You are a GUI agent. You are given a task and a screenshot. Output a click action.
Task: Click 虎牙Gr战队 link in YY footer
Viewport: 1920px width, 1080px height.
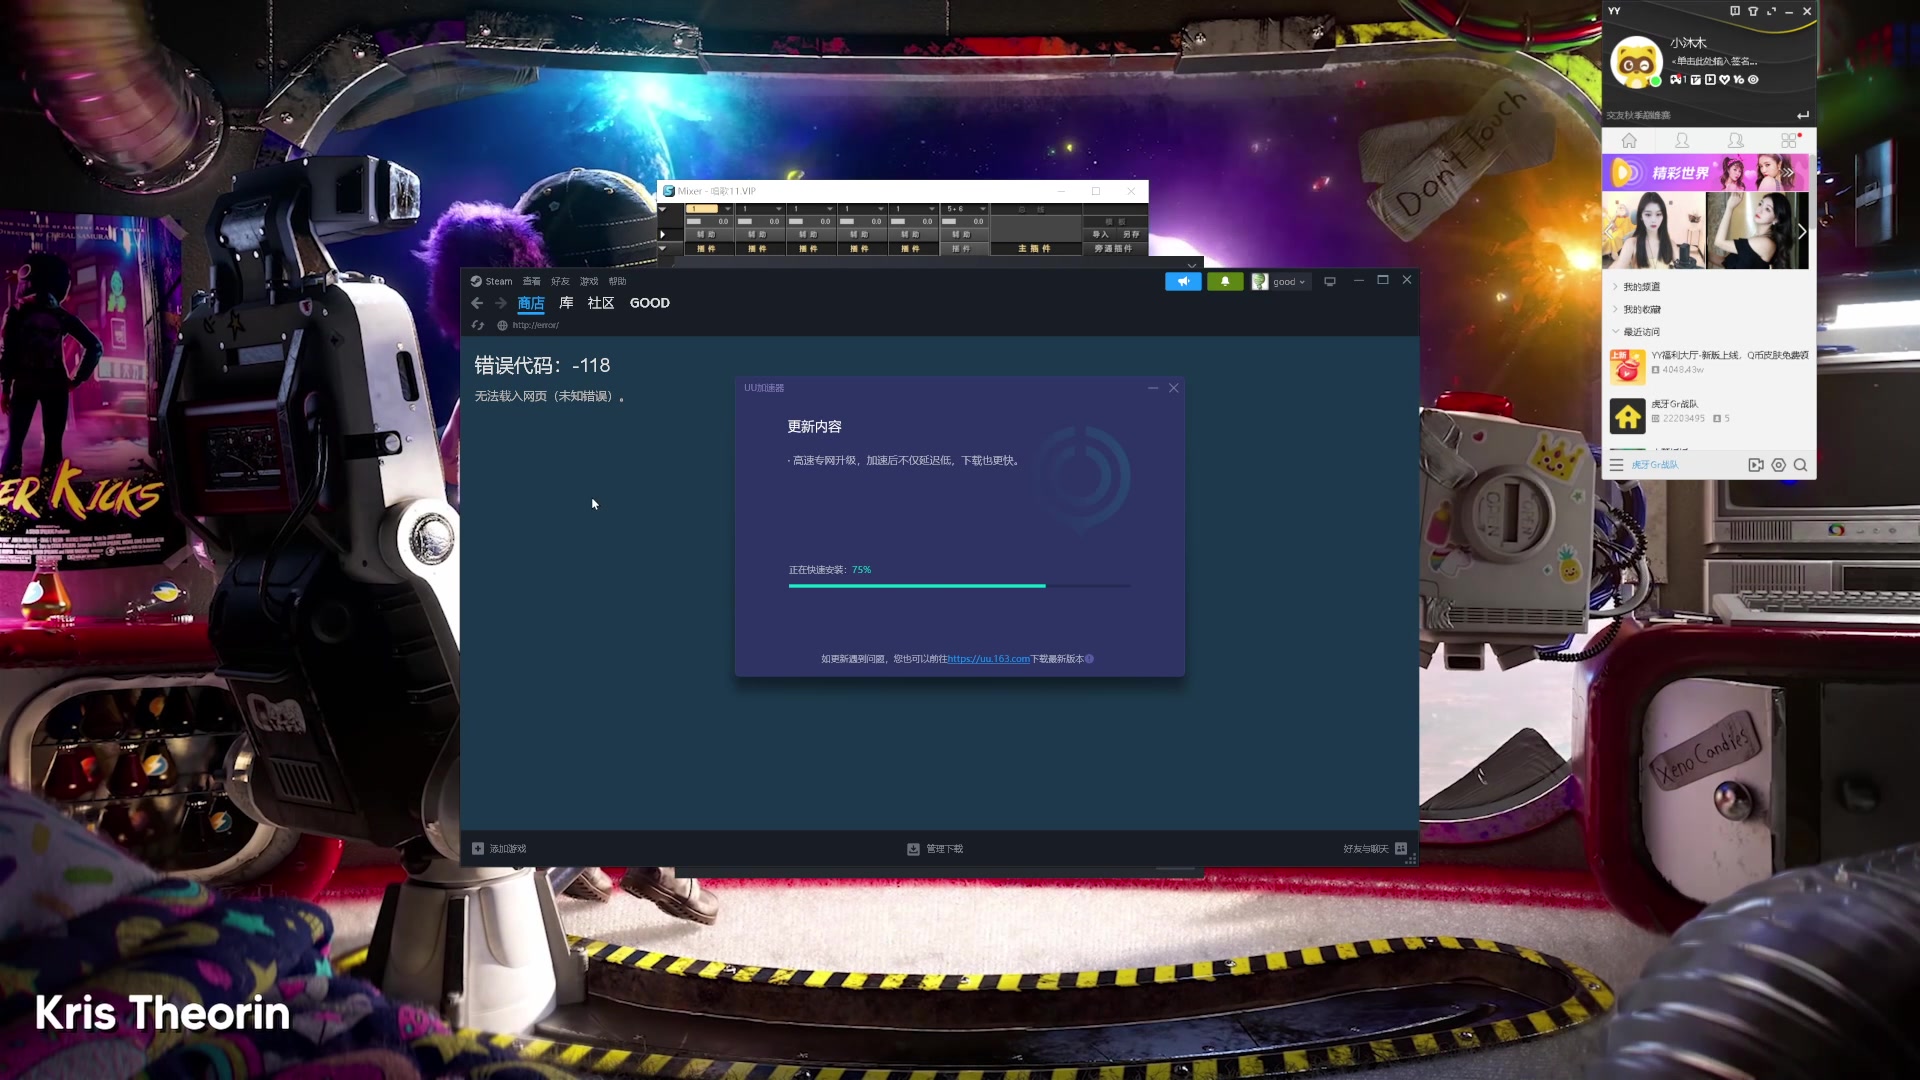pos(1655,465)
